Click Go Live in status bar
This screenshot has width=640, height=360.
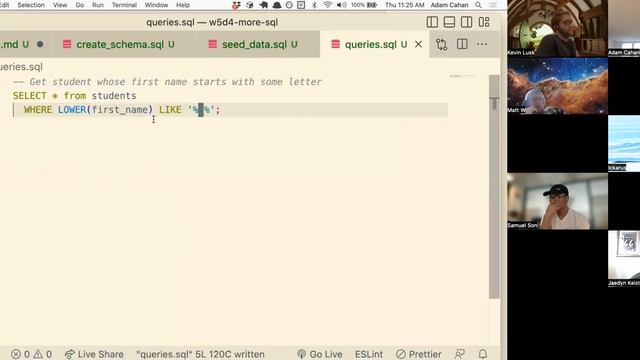click(320, 354)
